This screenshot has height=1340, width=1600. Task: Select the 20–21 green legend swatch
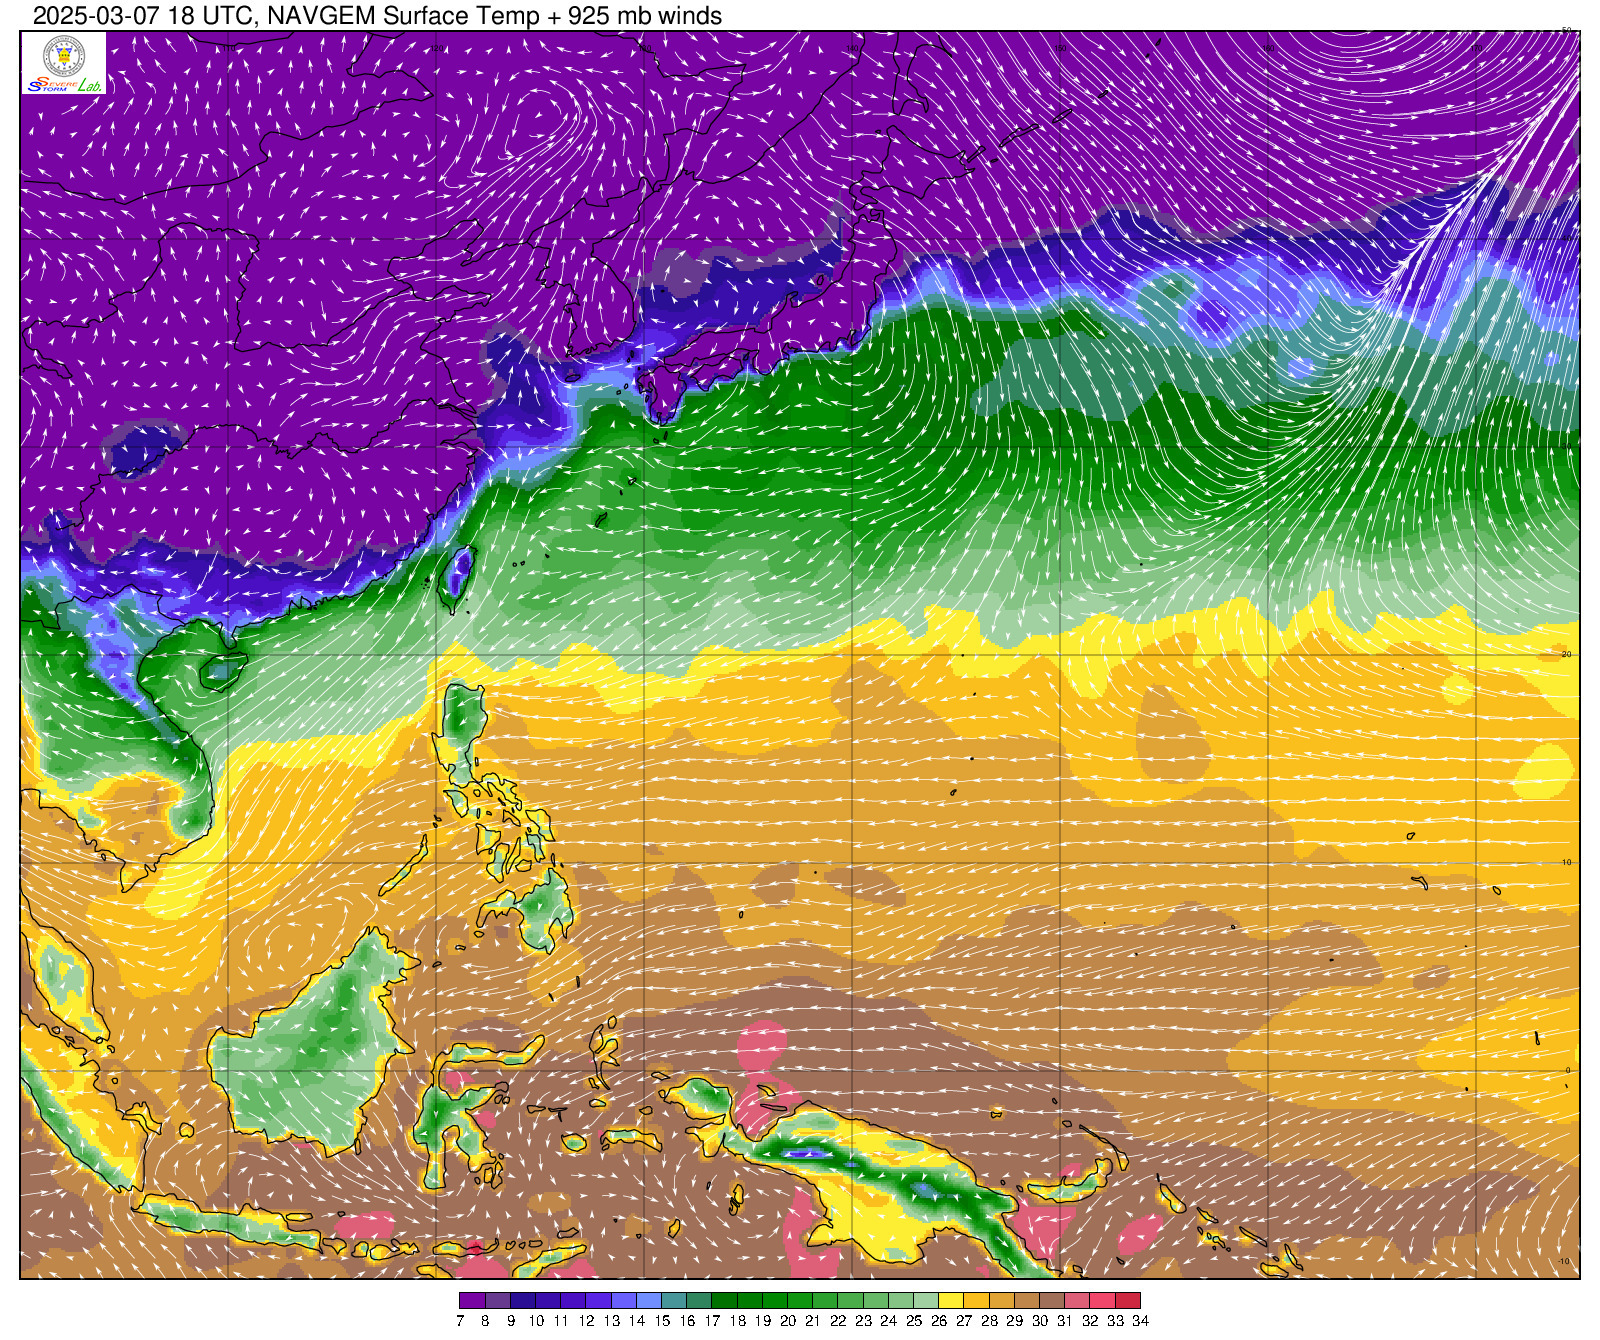(x=800, y=1301)
